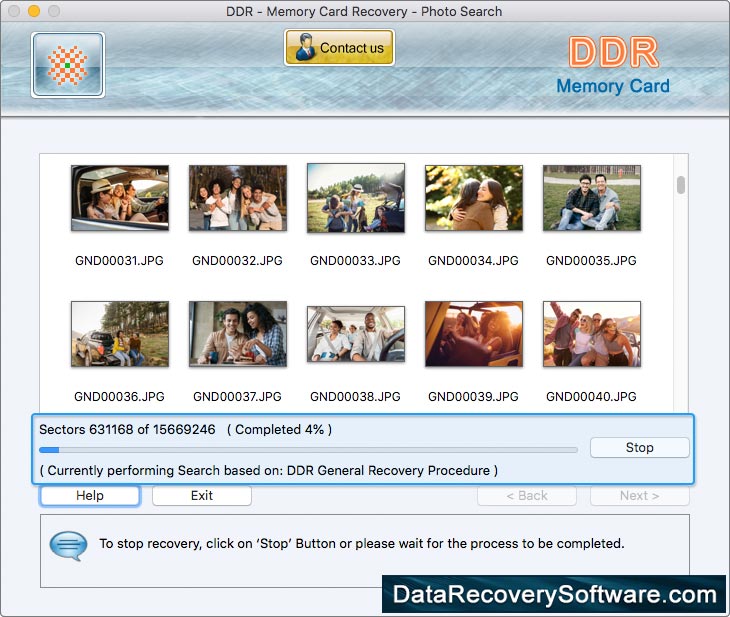Screen dimensions: 730x617
Task: Click the DDR orange logo icon
Action: tap(68, 65)
